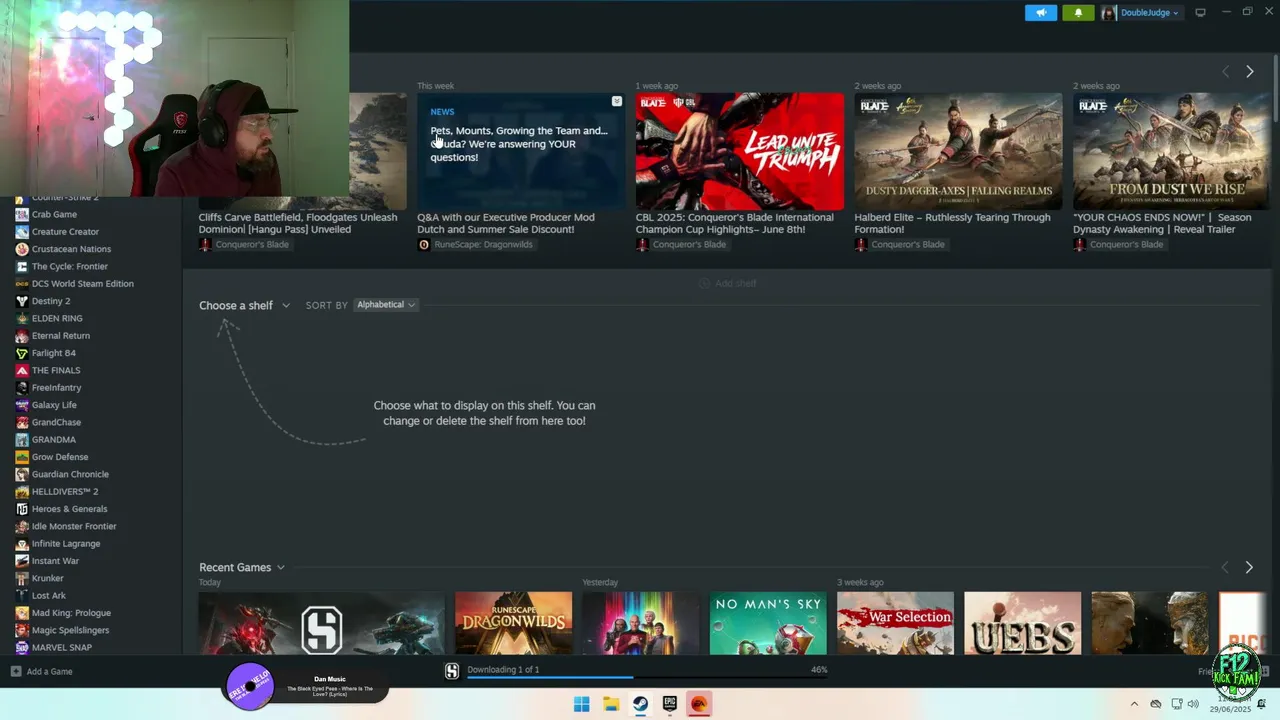The width and height of the screenshot is (1280, 720).
Task: Open the blue announcements megaphone button
Action: (1040, 13)
